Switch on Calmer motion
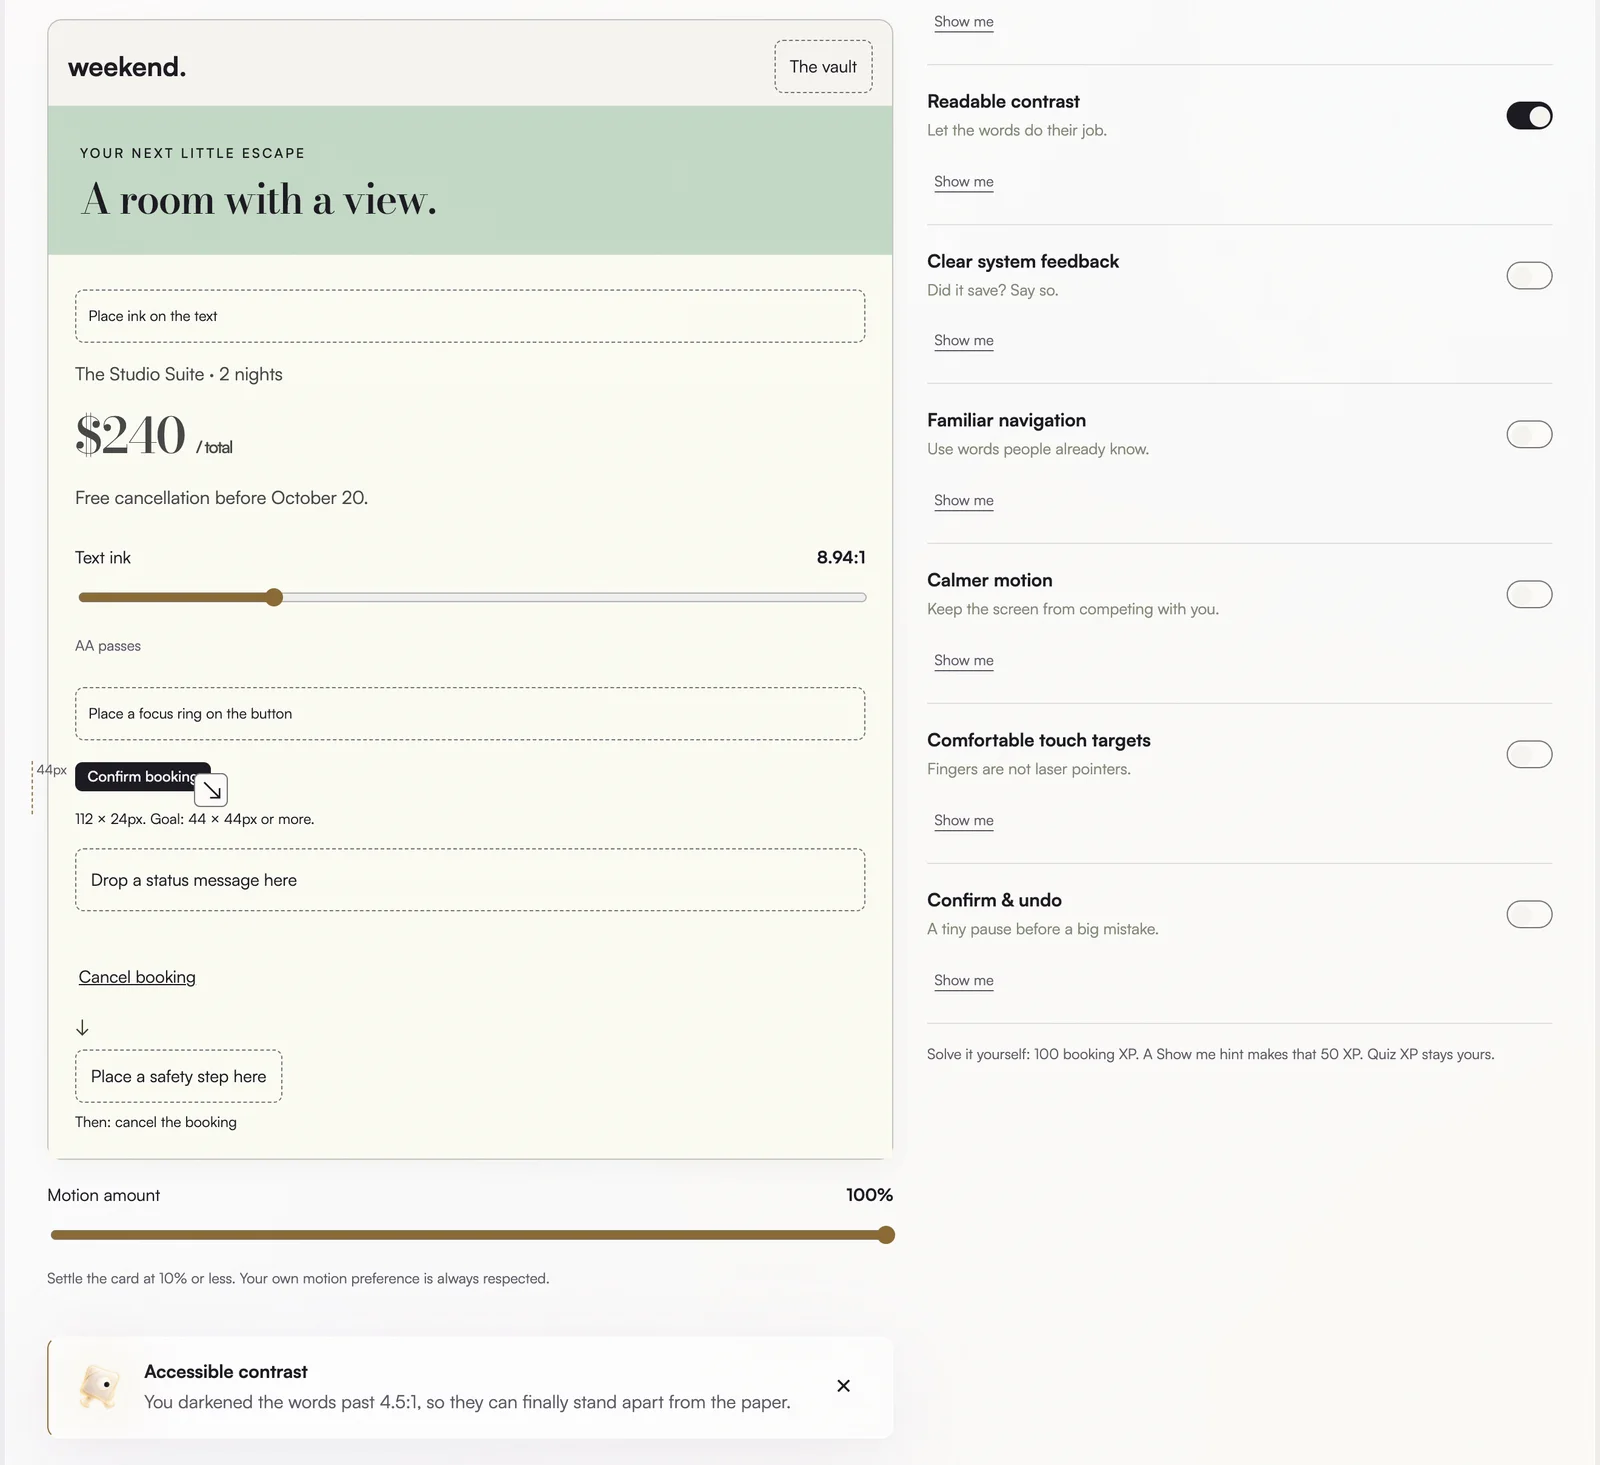This screenshot has height=1465, width=1600. [1529, 594]
